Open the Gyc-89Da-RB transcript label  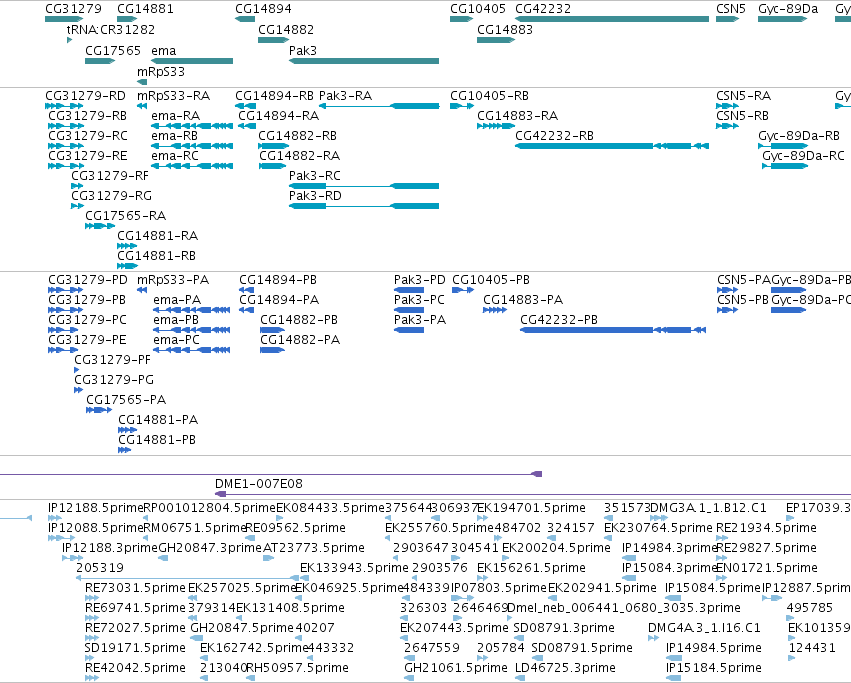coord(799,136)
